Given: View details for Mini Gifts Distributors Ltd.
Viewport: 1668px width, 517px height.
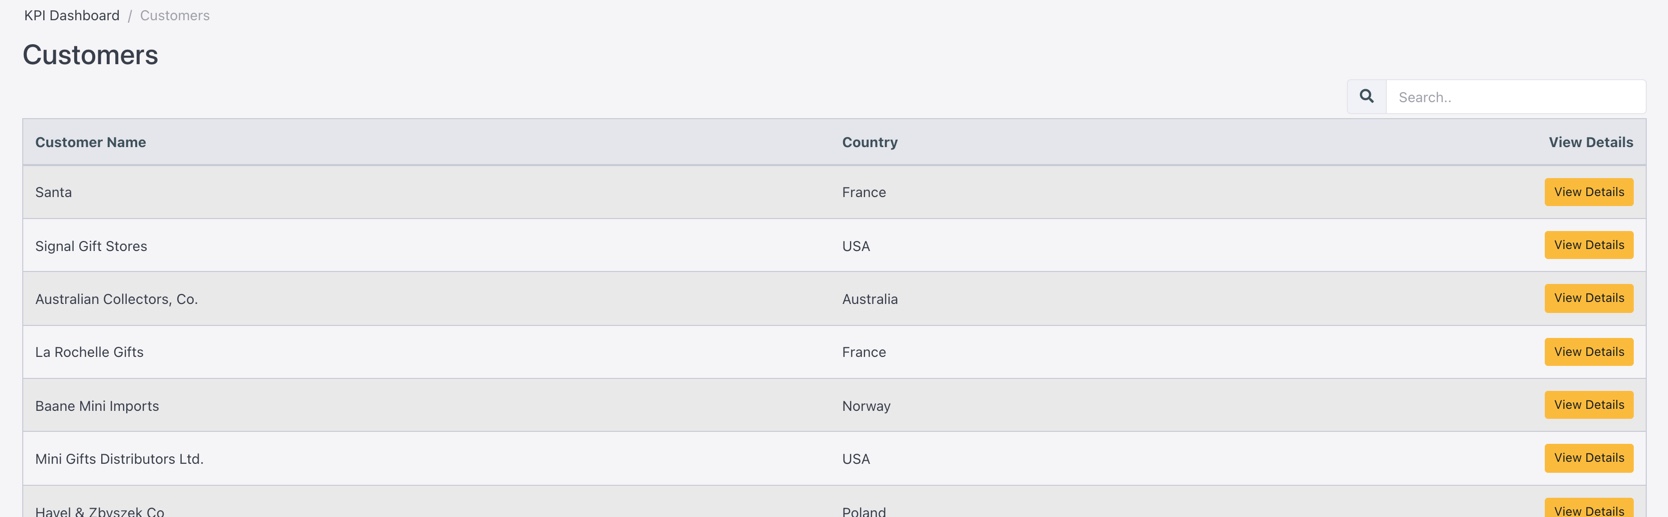Looking at the screenshot, I should pos(1588,458).
